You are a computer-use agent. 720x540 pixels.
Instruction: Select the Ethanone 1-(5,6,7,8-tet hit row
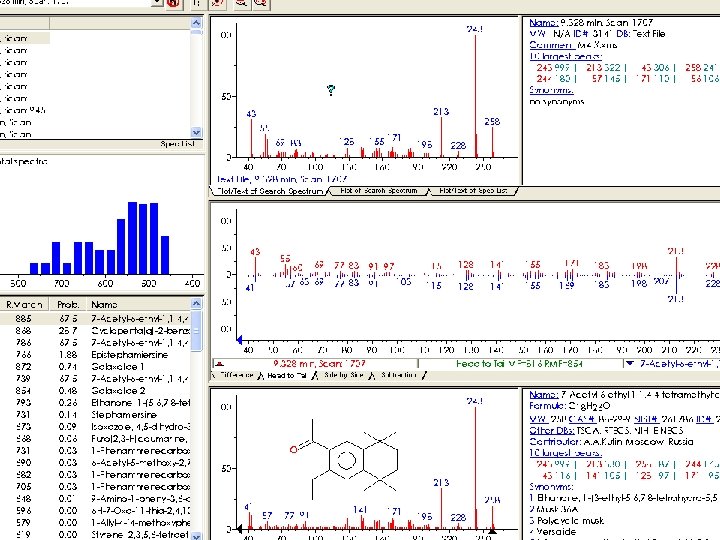95,403
